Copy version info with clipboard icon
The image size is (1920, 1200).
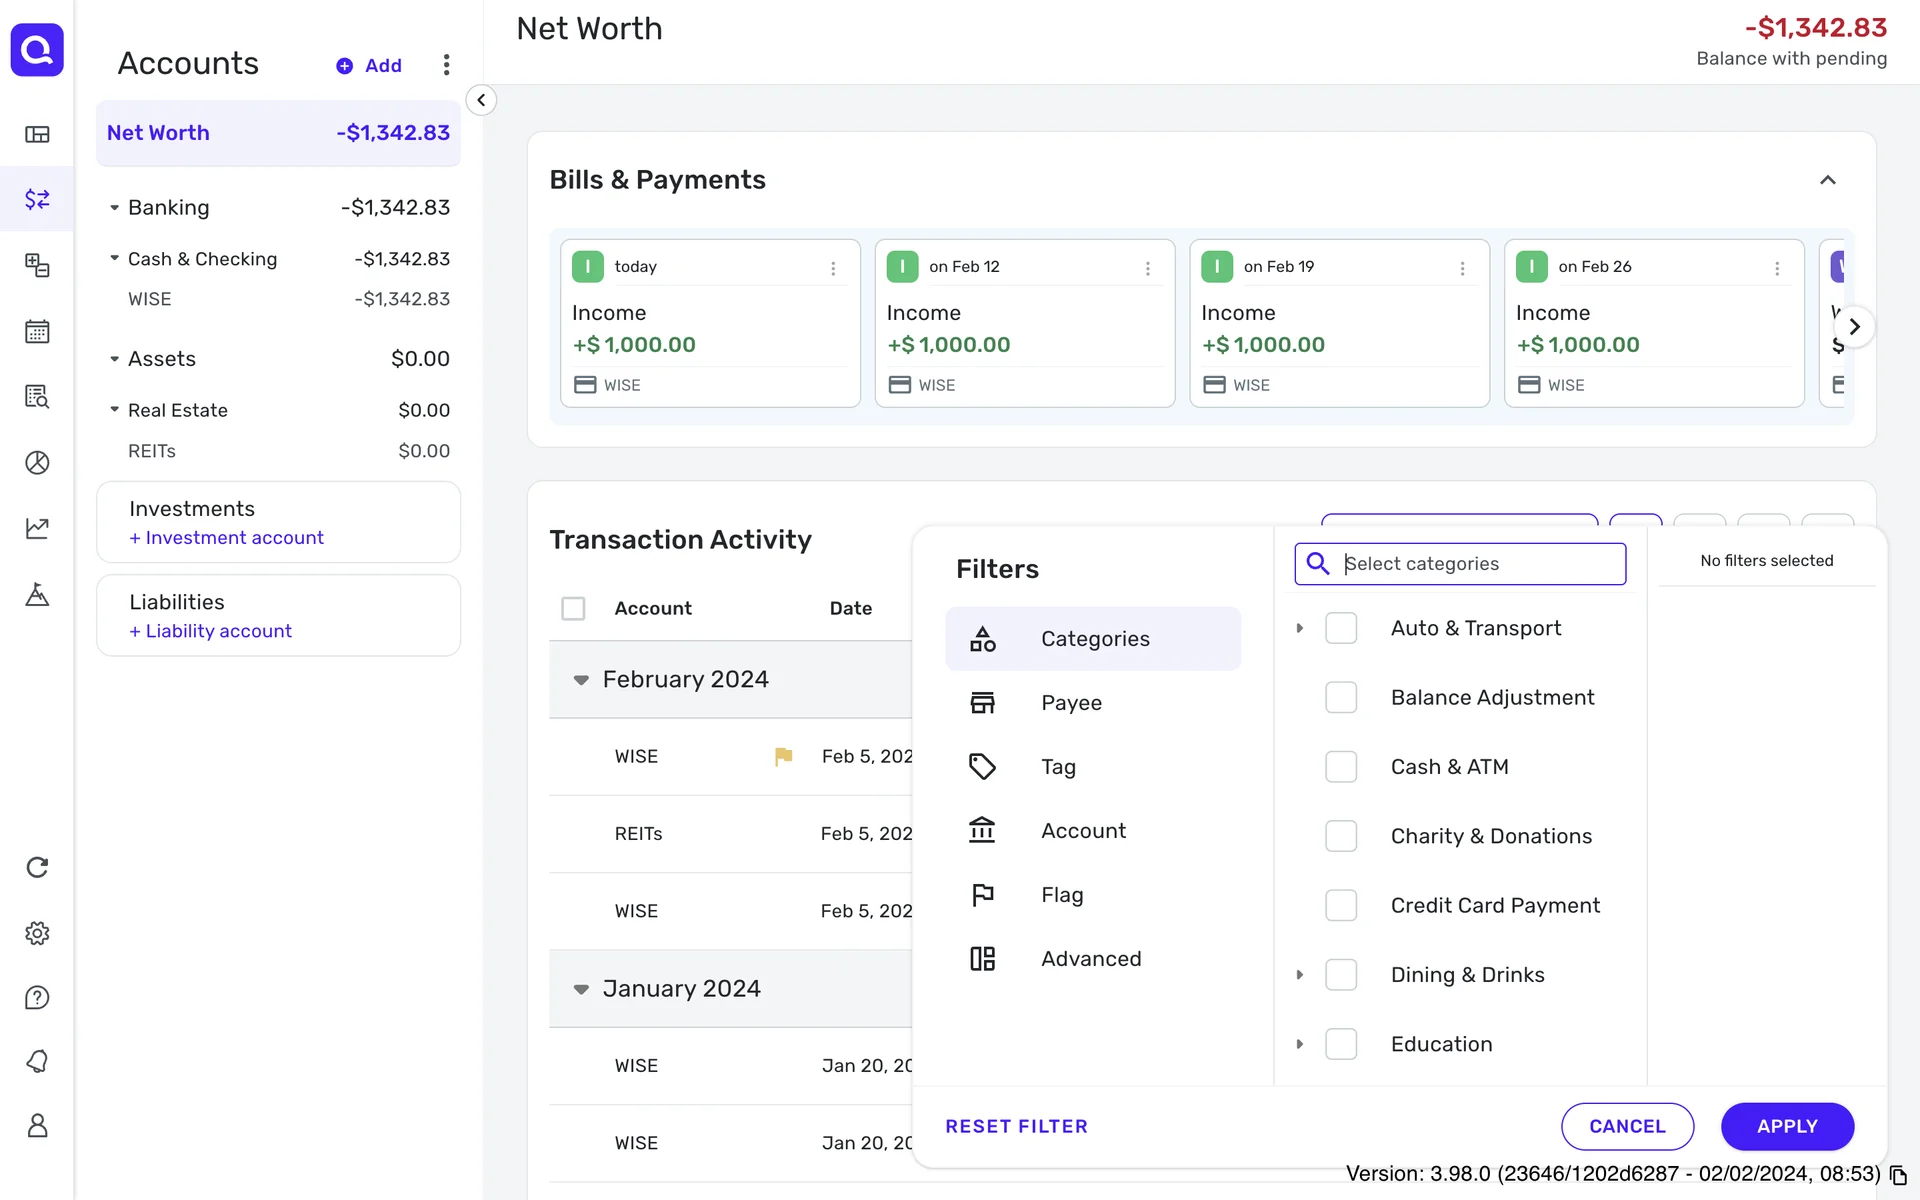pyautogui.click(x=1898, y=1176)
